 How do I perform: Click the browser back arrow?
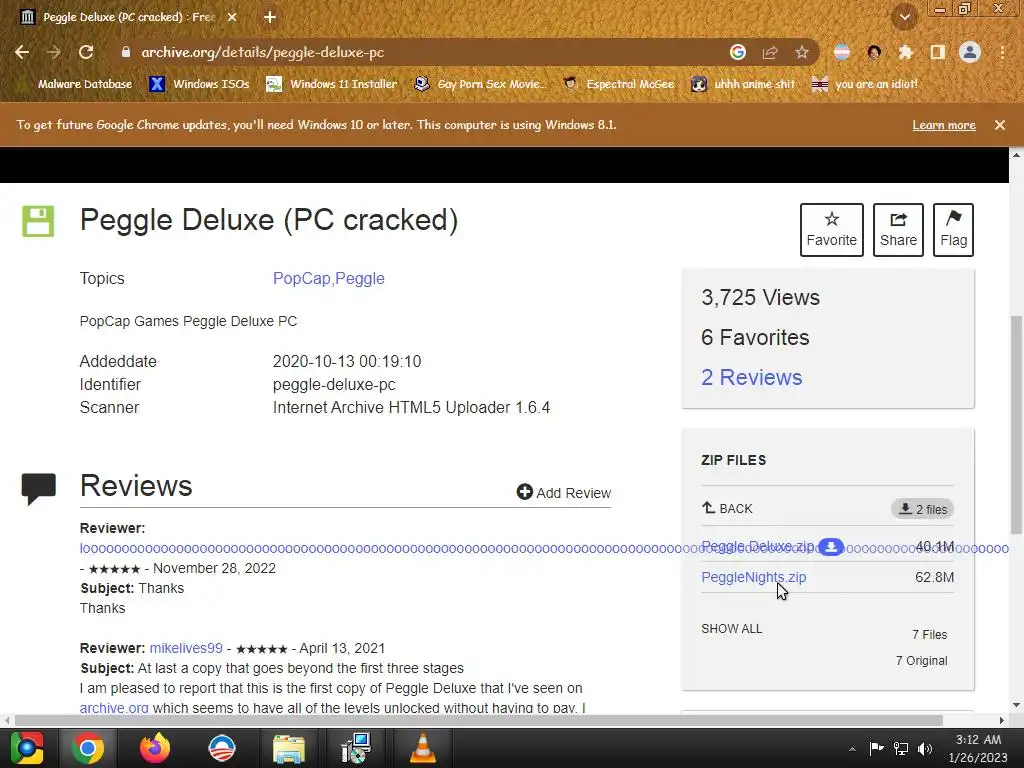pyautogui.click(x=22, y=52)
